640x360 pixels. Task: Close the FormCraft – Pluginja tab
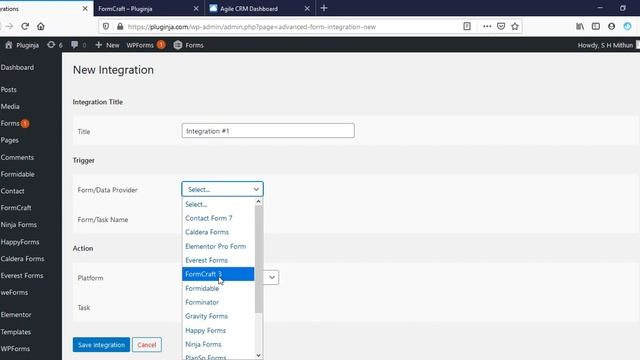click(x=196, y=8)
